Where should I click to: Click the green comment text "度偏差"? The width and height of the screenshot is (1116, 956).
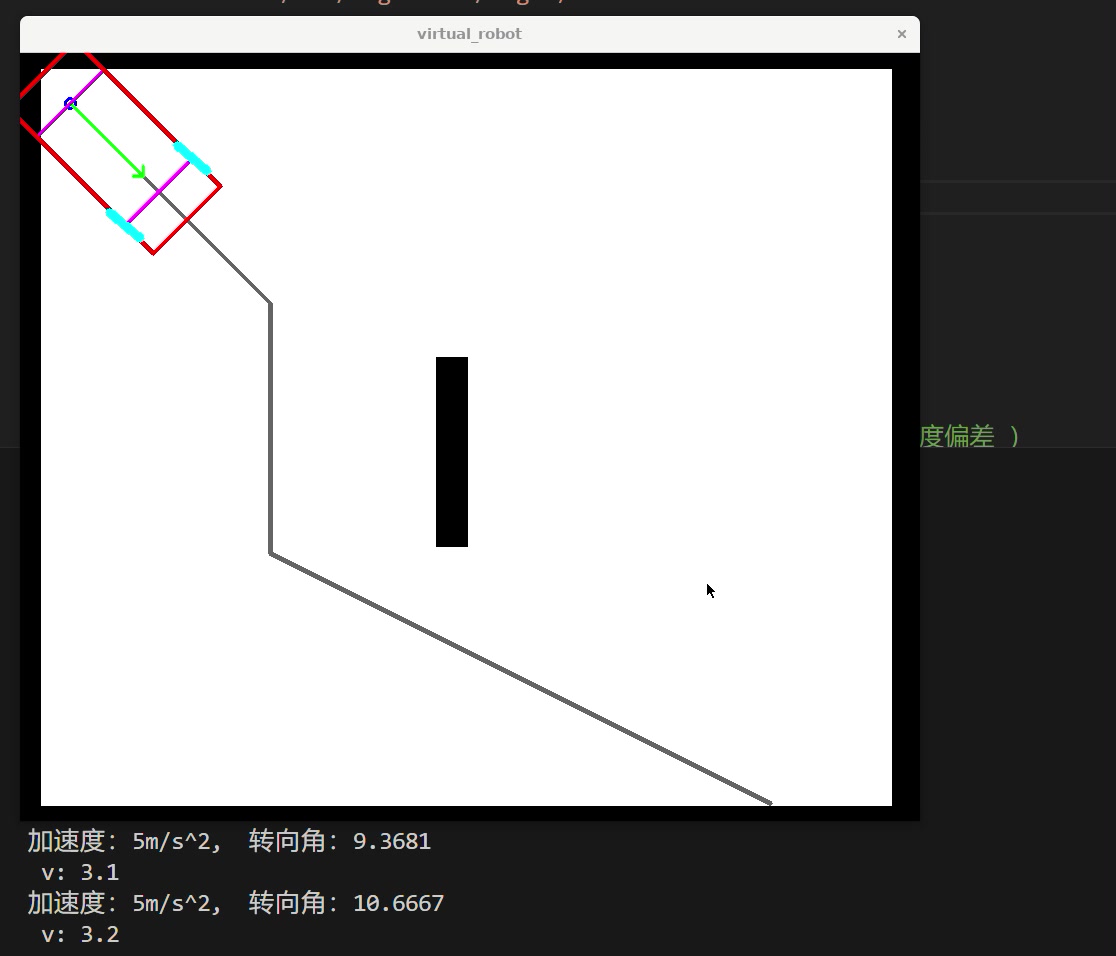tap(956, 436)
